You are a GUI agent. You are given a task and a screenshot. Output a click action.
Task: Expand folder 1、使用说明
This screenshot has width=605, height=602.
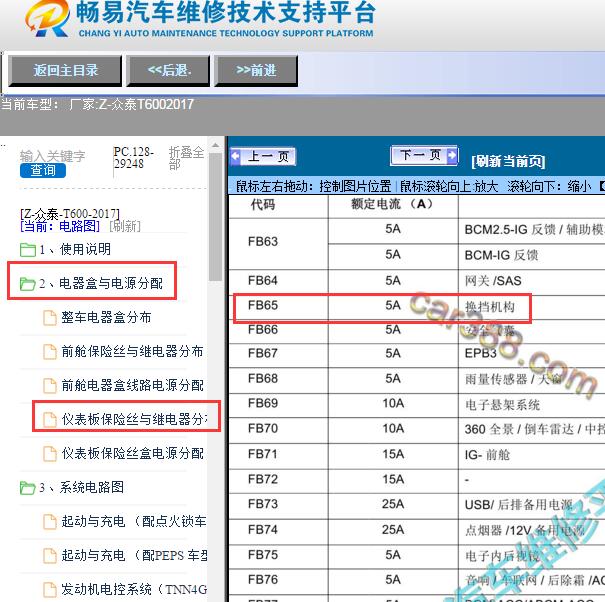74,249
